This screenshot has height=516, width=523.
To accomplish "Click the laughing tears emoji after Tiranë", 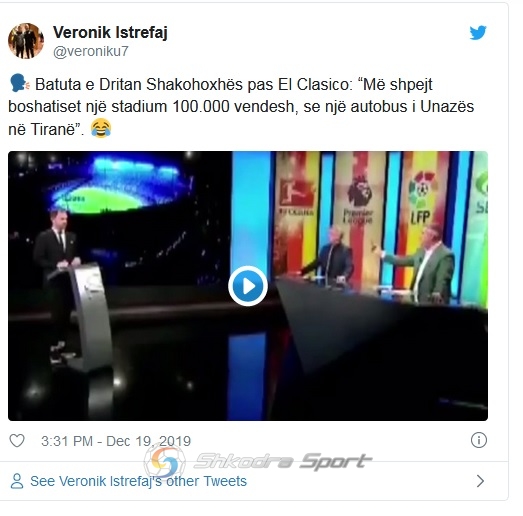I will click(x=101, y=128).
